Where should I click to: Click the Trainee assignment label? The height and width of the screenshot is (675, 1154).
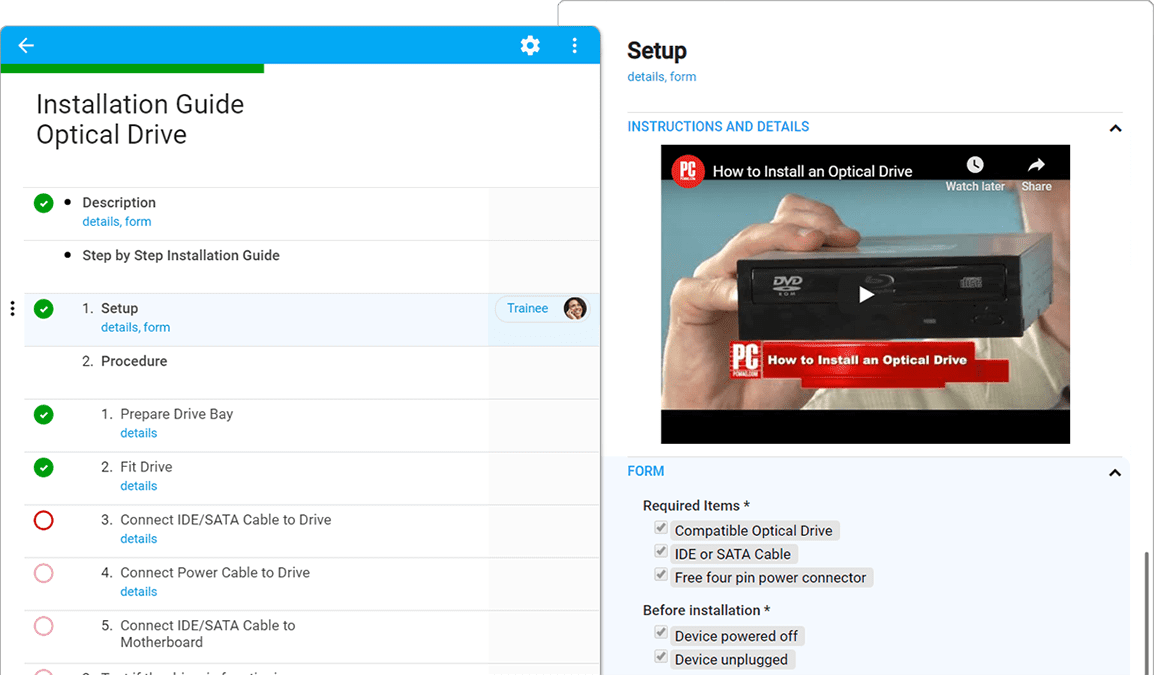[x=527, y=308]
